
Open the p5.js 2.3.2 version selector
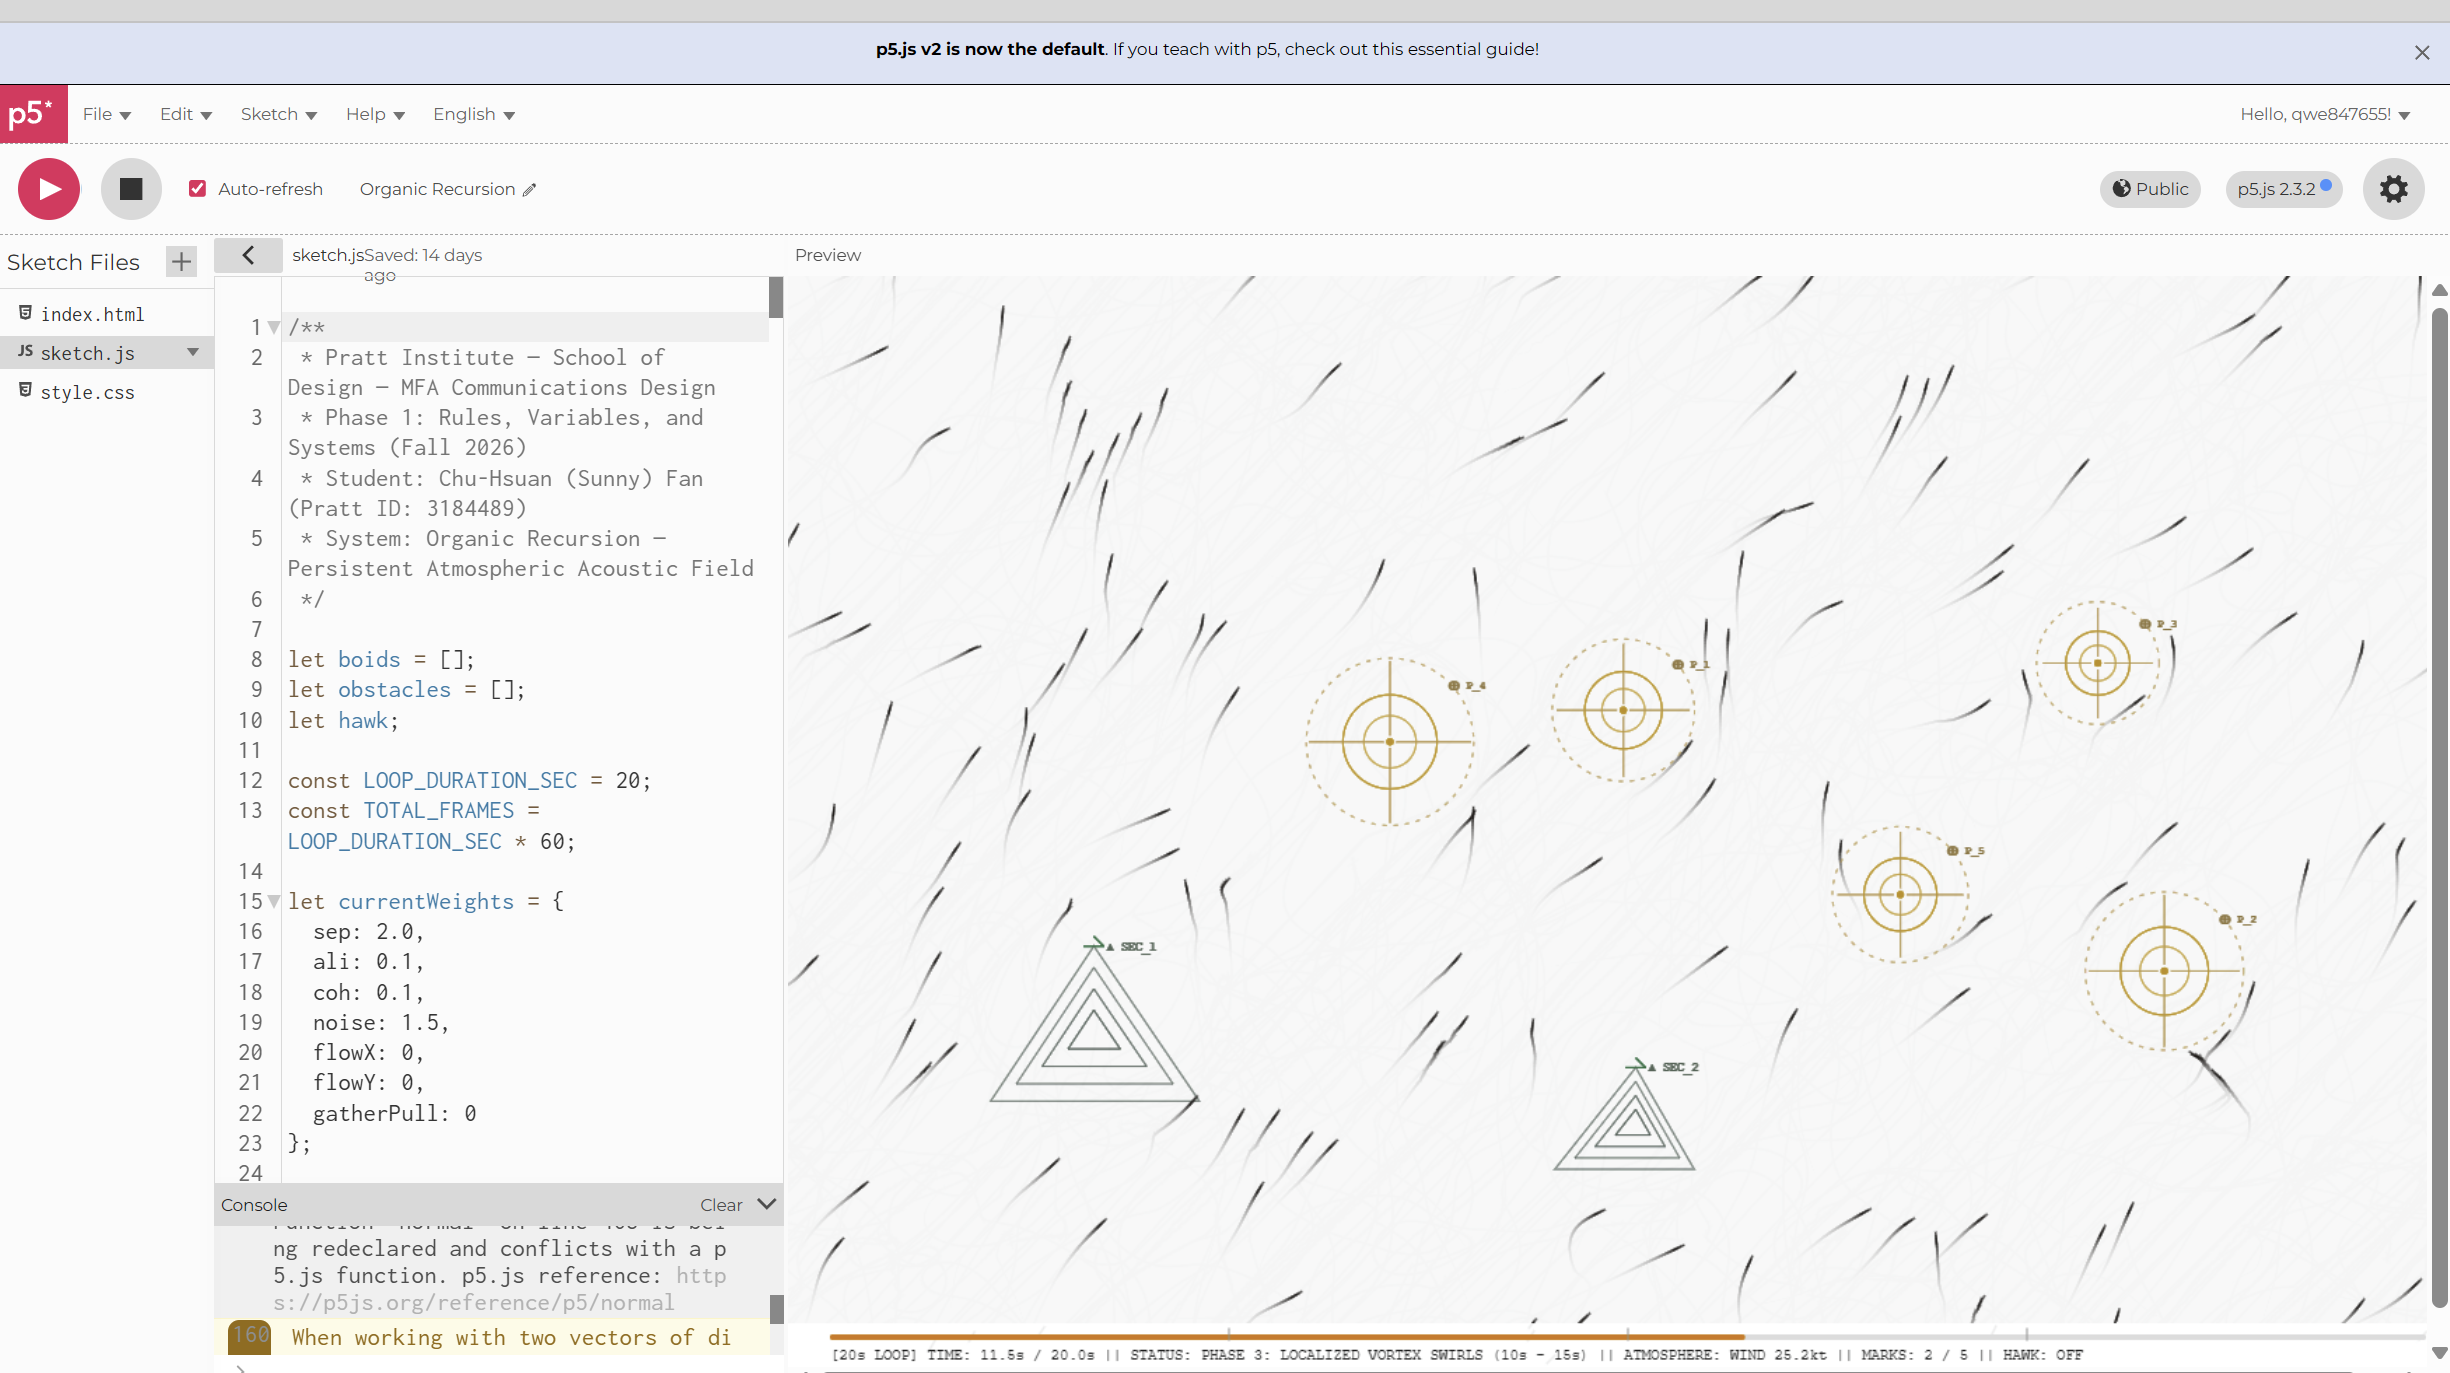[2284, 189]
